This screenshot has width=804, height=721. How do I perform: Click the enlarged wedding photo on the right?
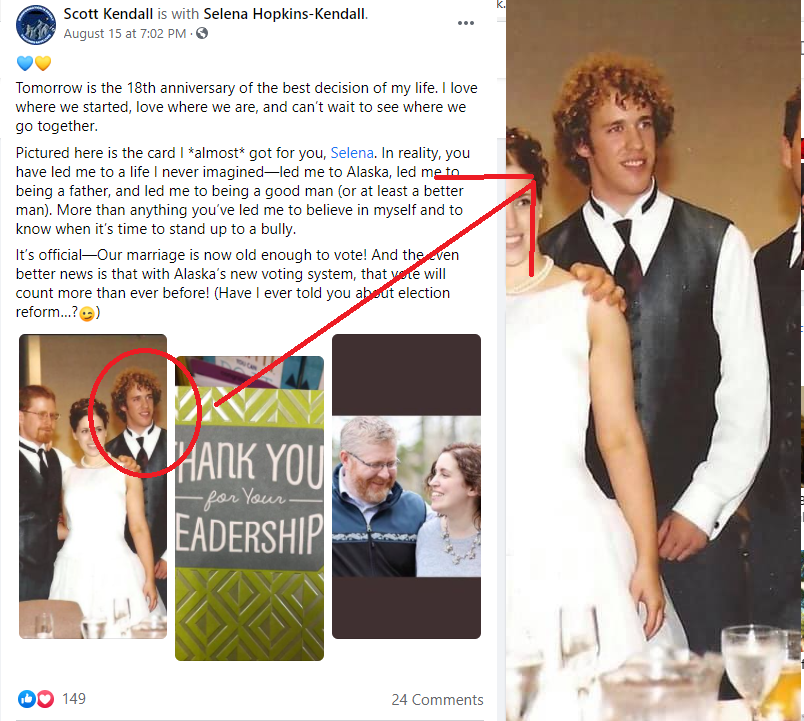[653, 360]
